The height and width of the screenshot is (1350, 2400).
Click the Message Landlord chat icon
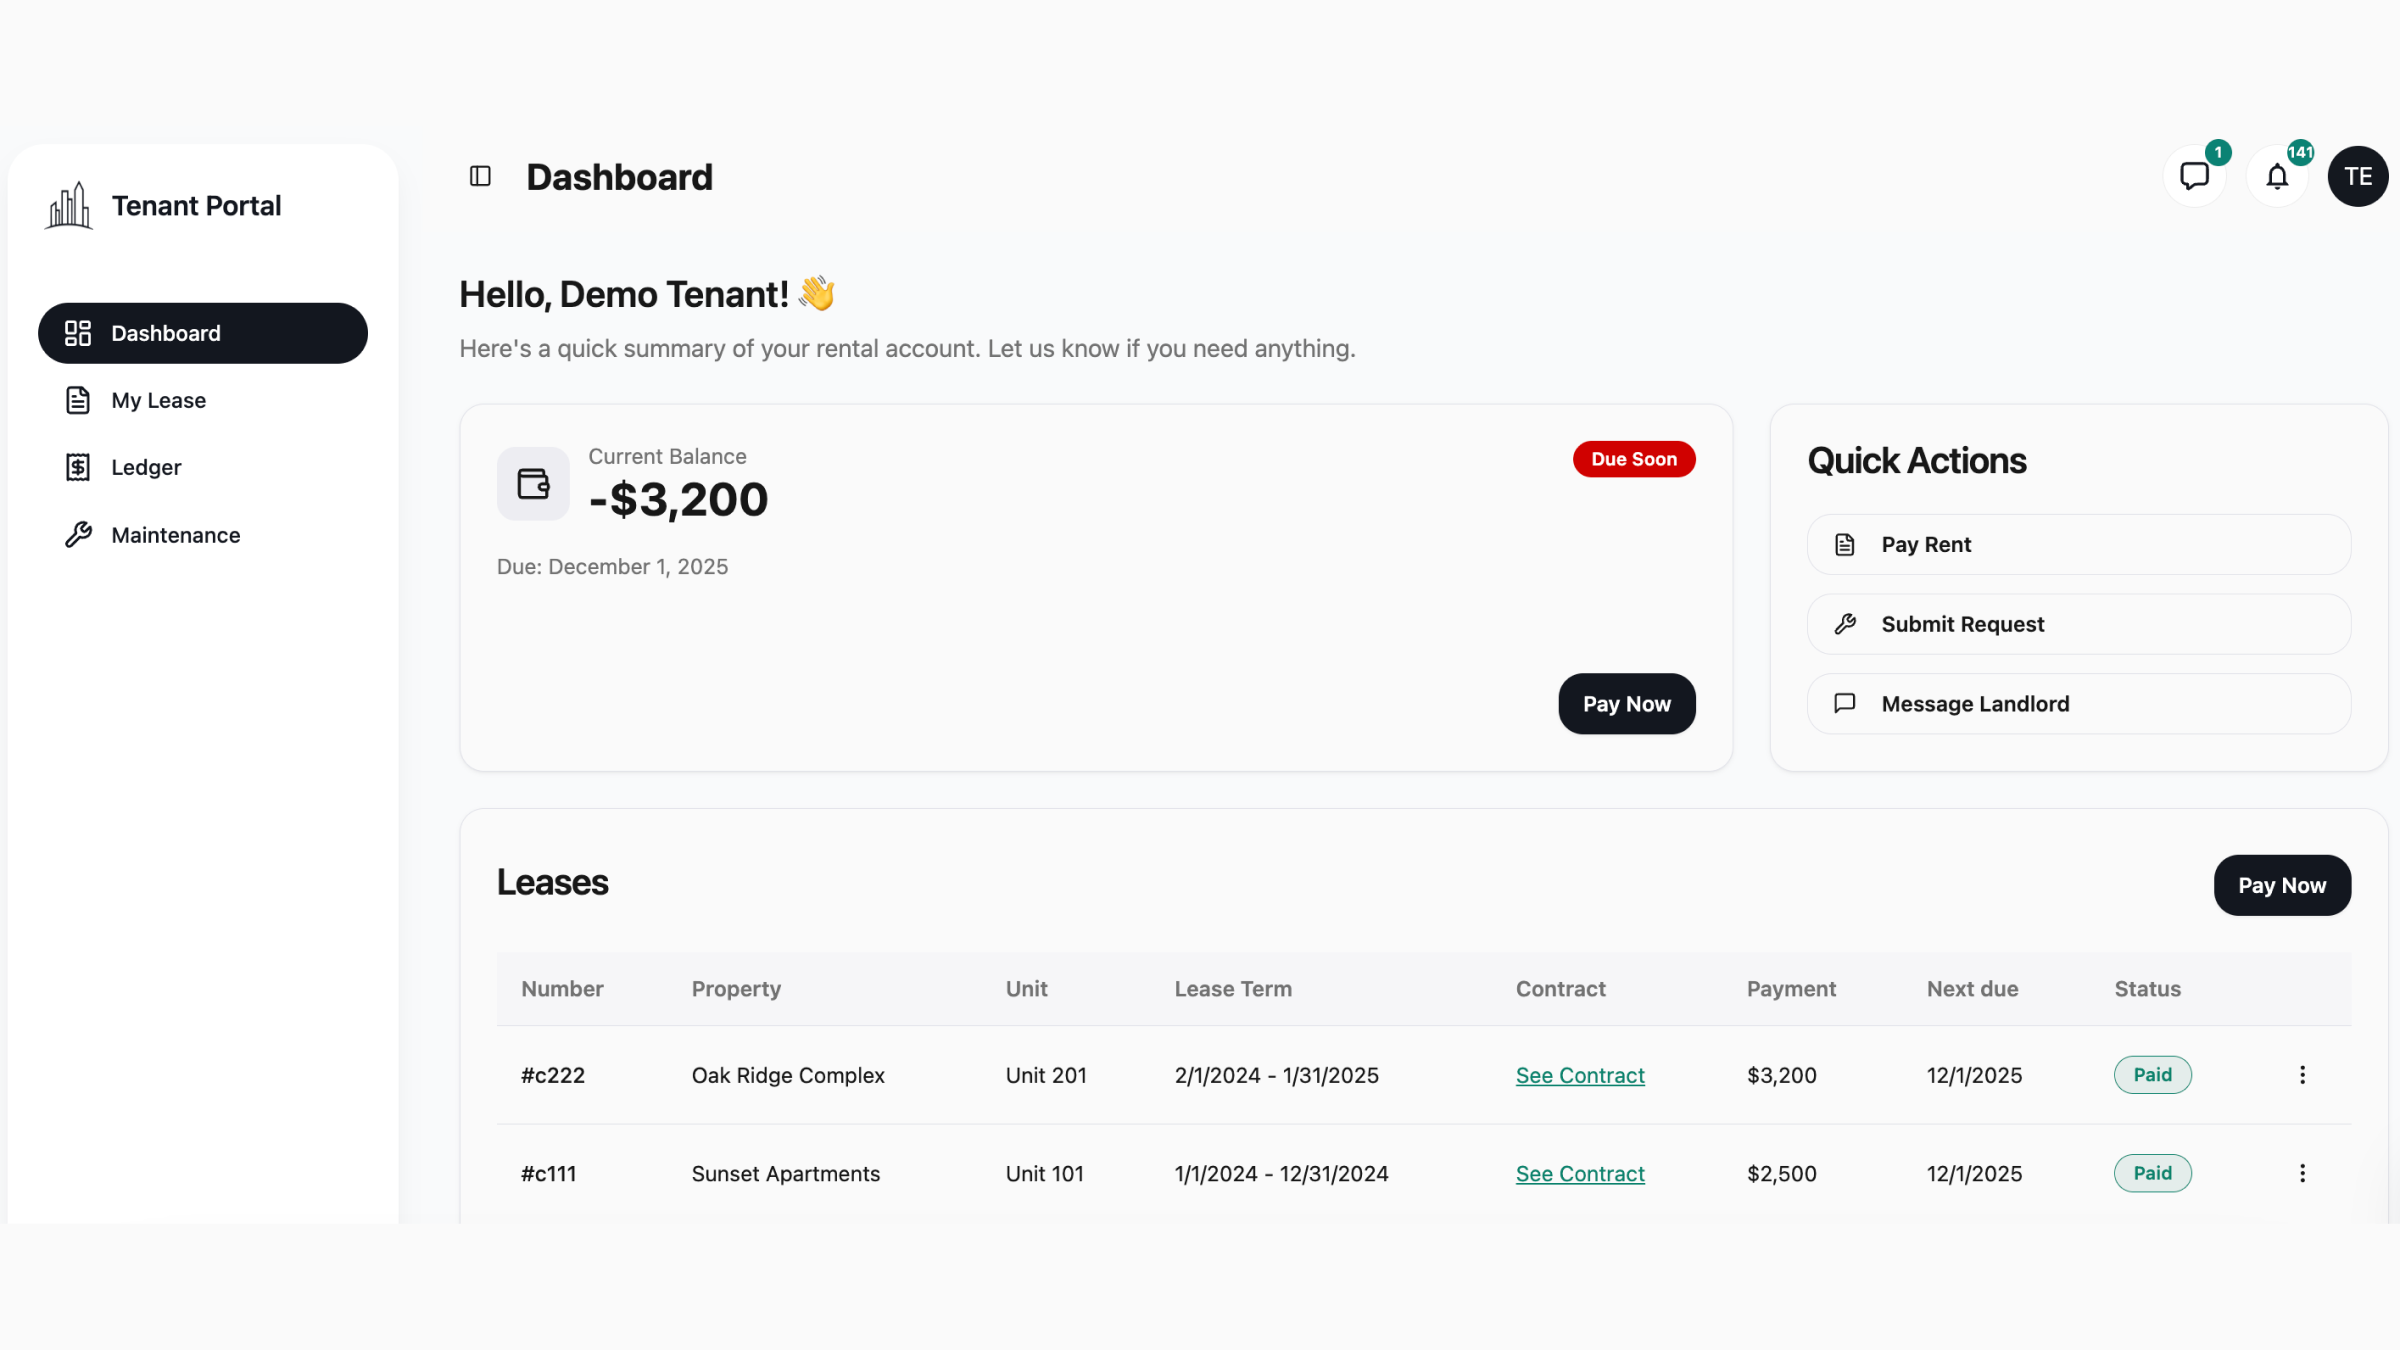(x=1845, y=704)
